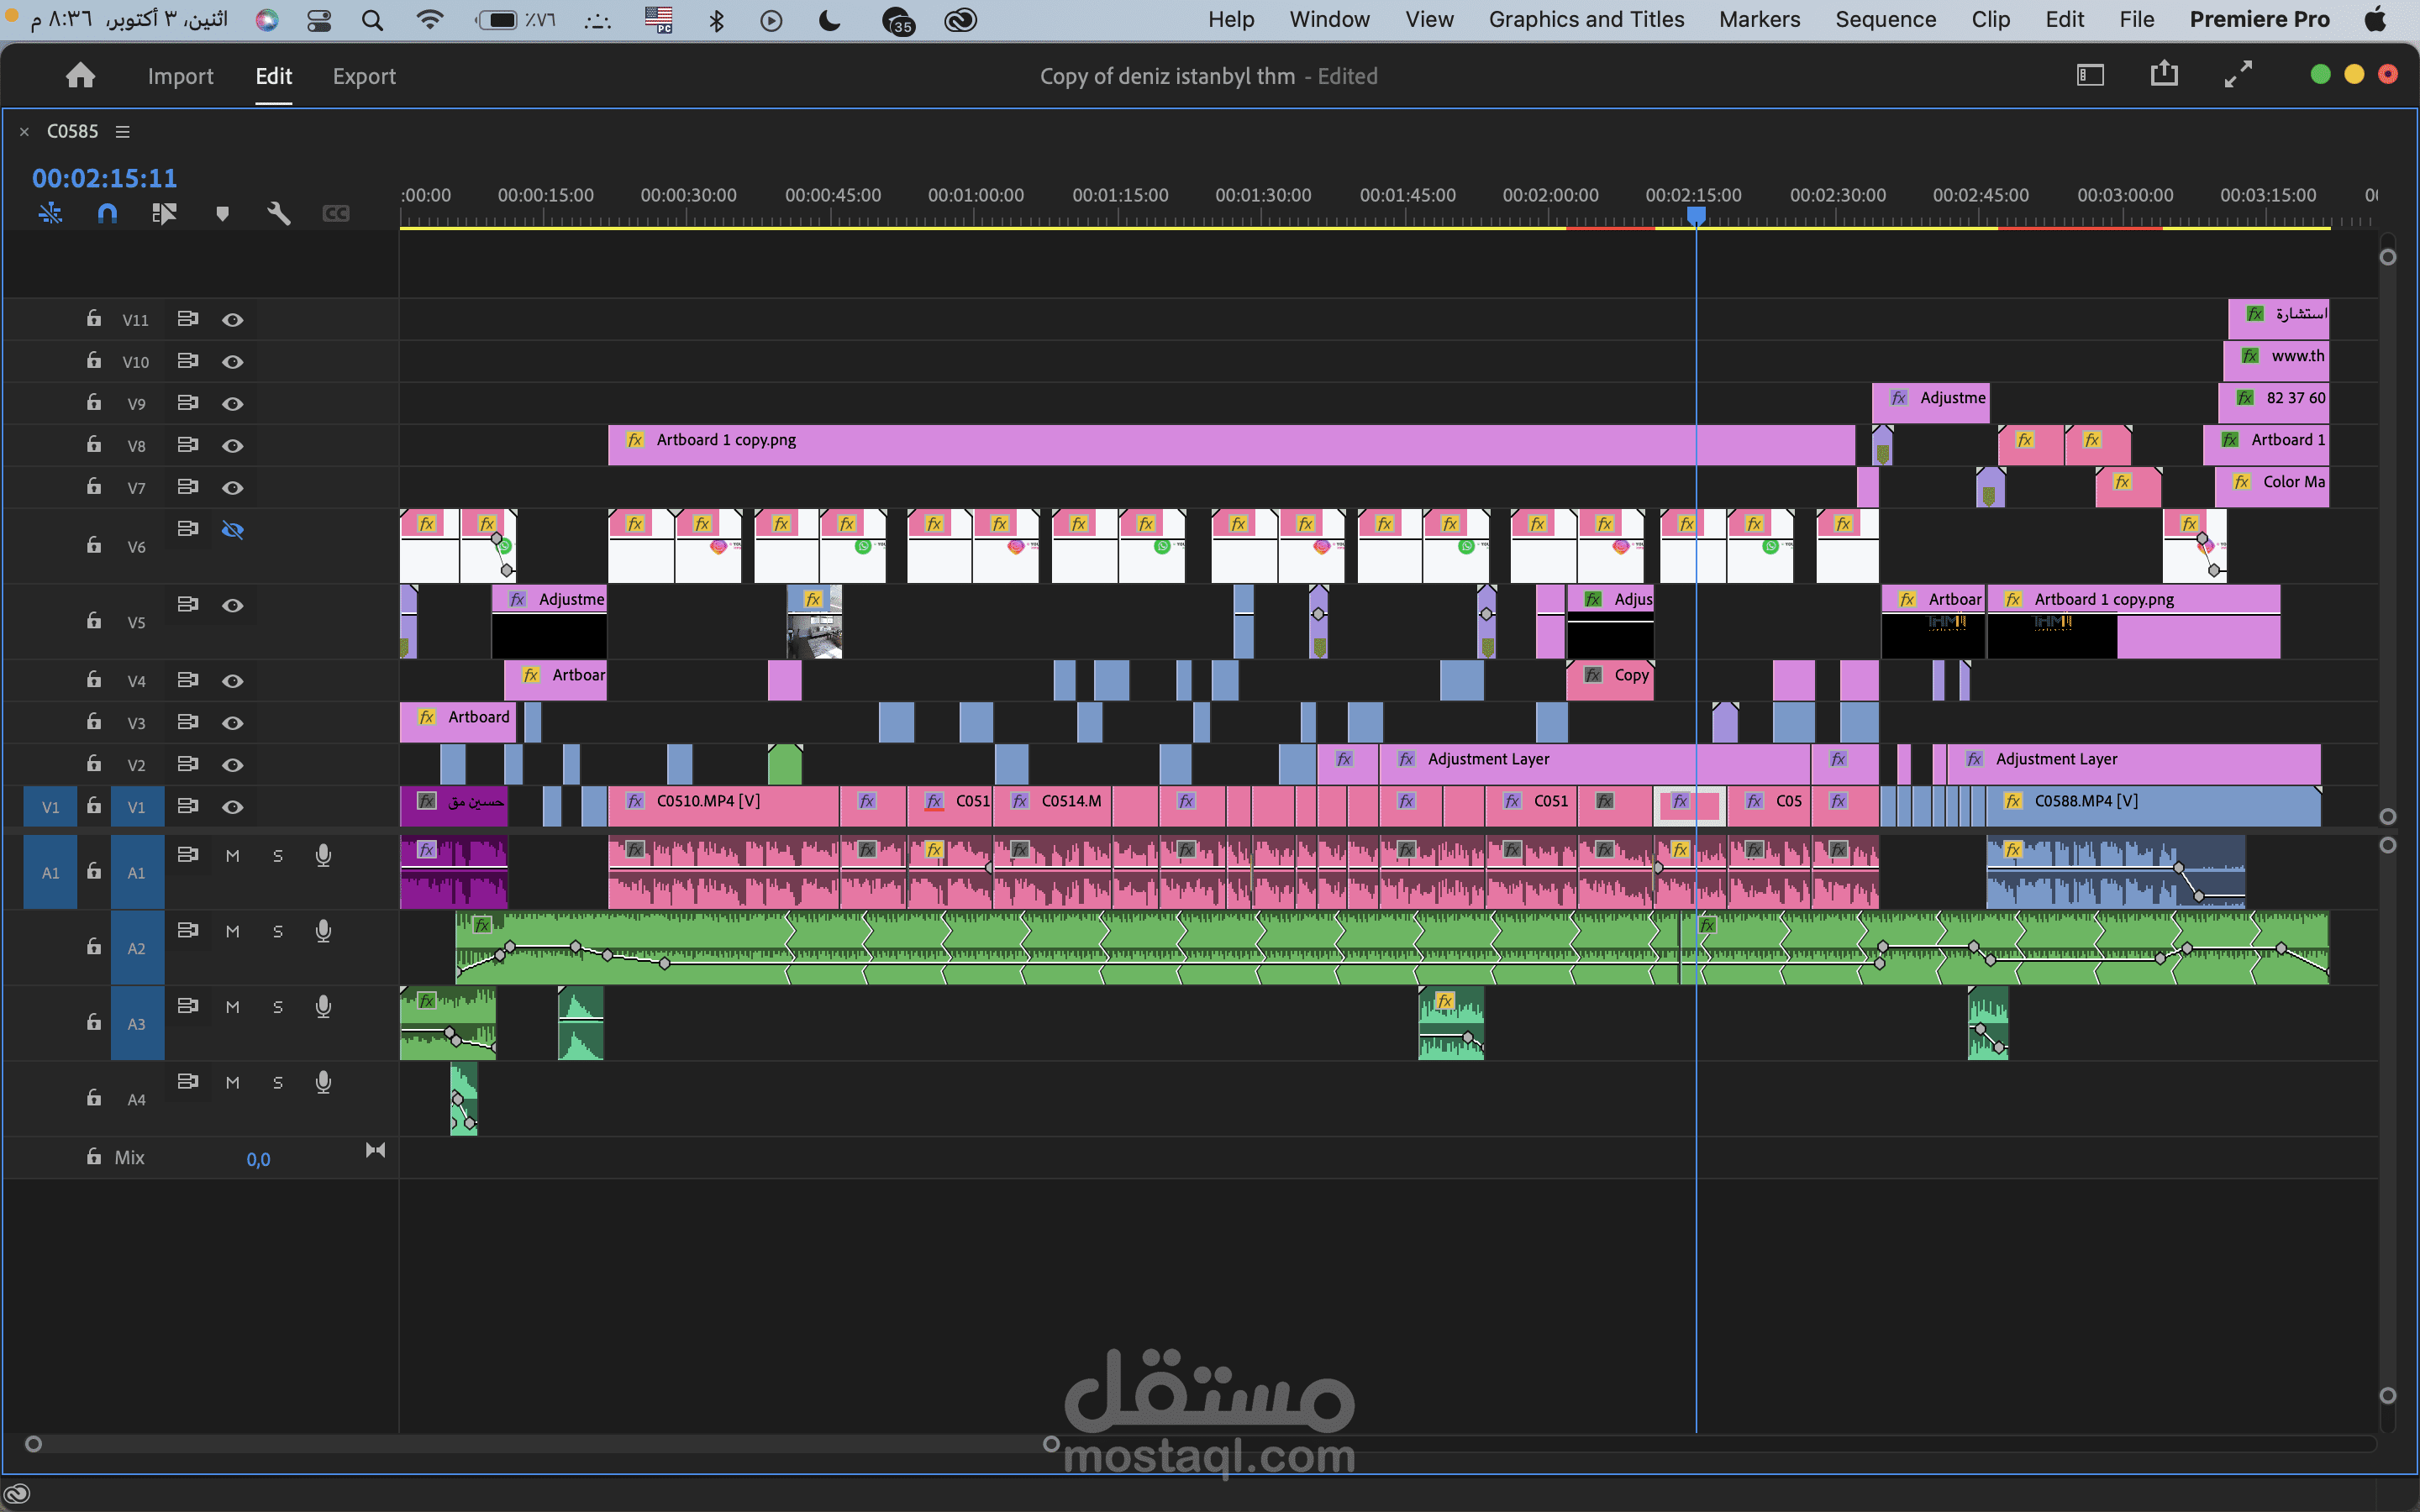2420x1512 pixels.
Task: Click left handle of horizontal zoom scrollbar
Action: tap(33, 1444)
